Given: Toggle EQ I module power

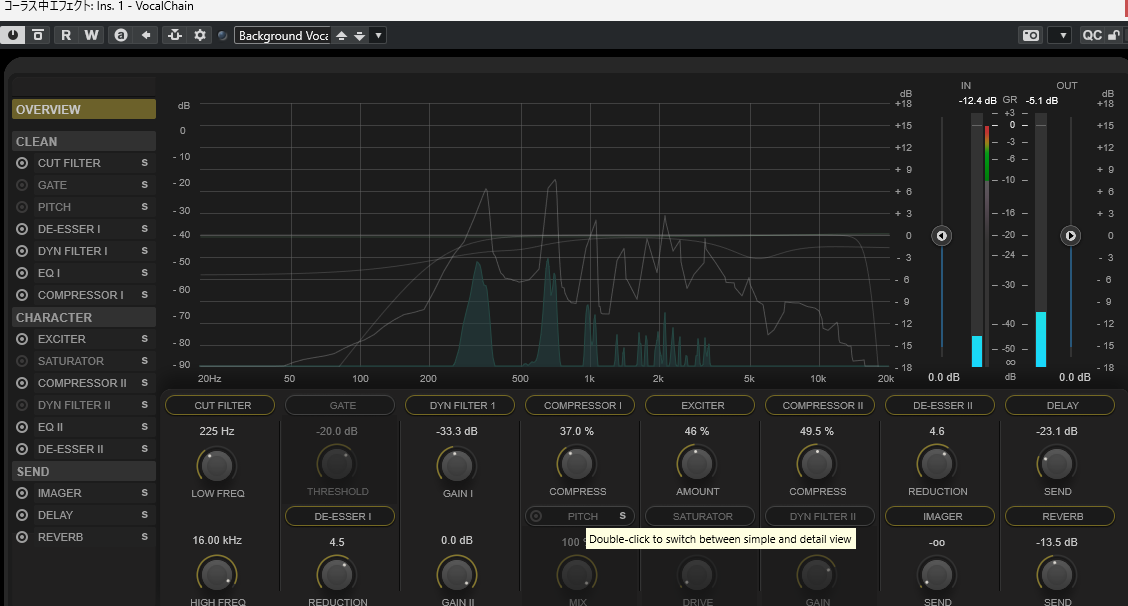Looking at the screenshot, I should pyautogui.click(x=22, y=273).
